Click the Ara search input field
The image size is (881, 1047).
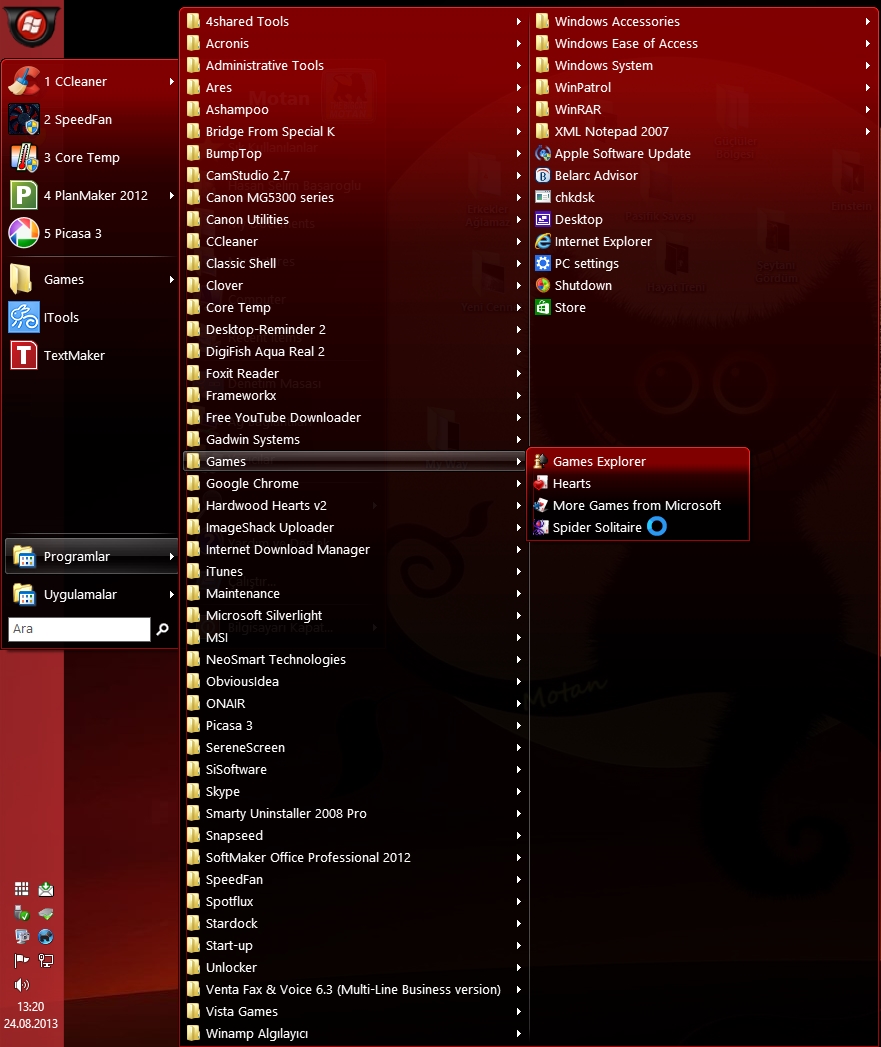79,629
